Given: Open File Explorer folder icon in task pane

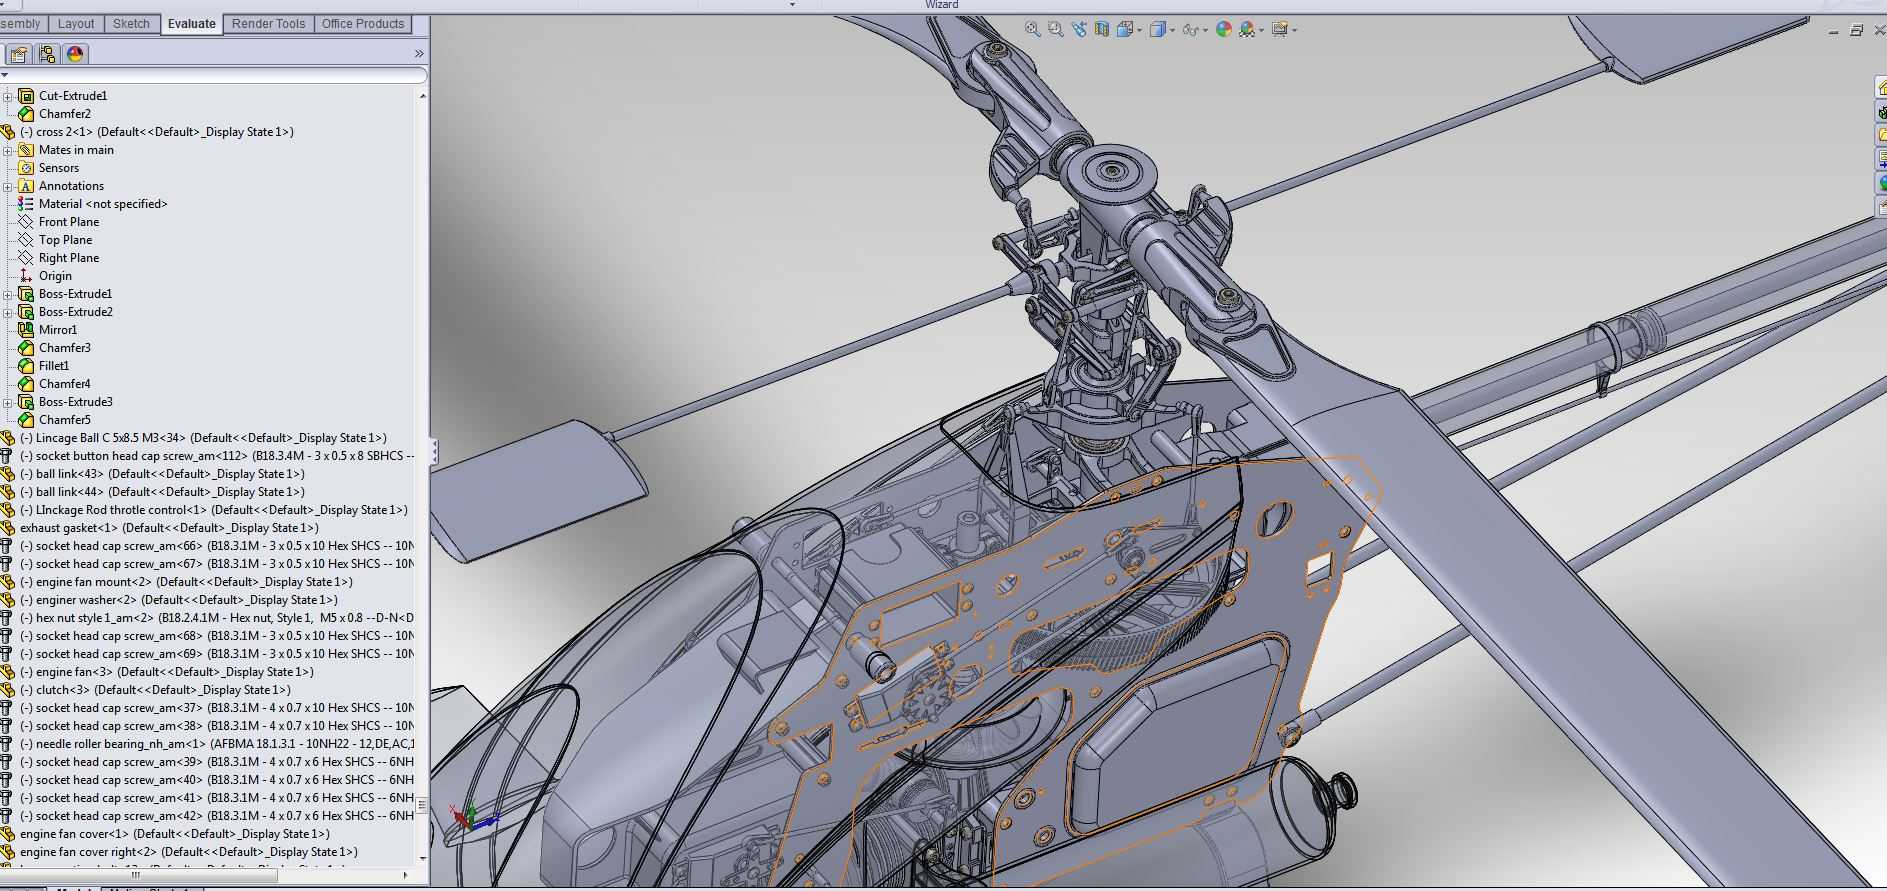Looking at the screenshot, I should [1881, 135].
